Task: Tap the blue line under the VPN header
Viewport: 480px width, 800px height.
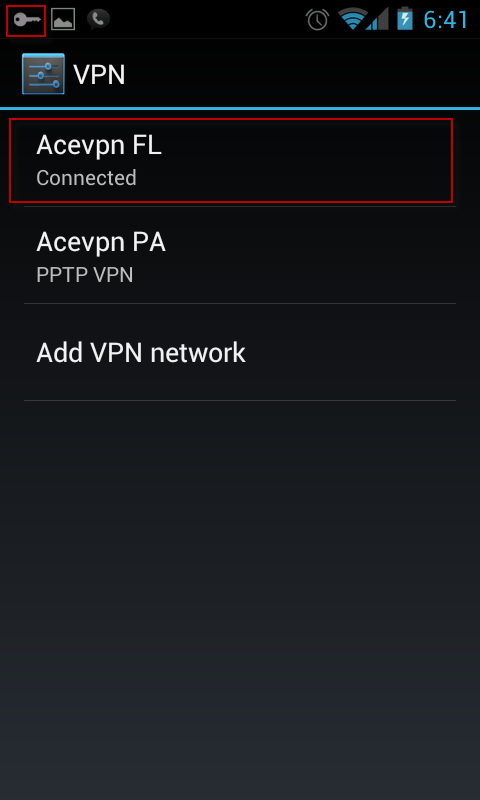Action: (240, 108)
